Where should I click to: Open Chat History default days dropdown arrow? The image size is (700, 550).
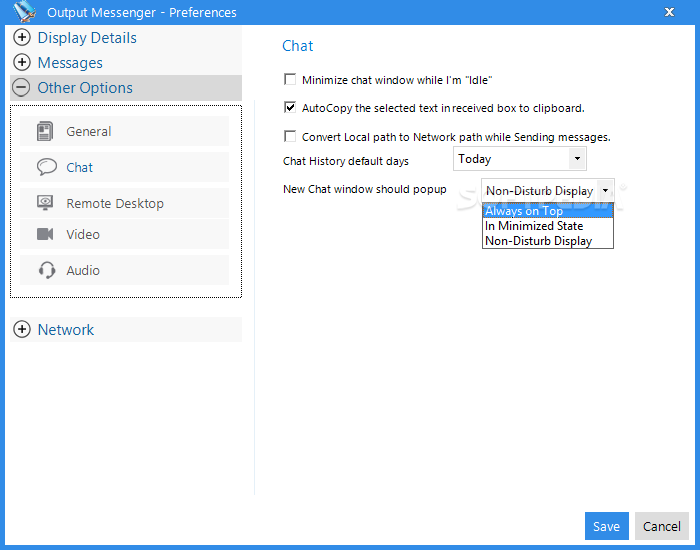(x=577, y=159)
